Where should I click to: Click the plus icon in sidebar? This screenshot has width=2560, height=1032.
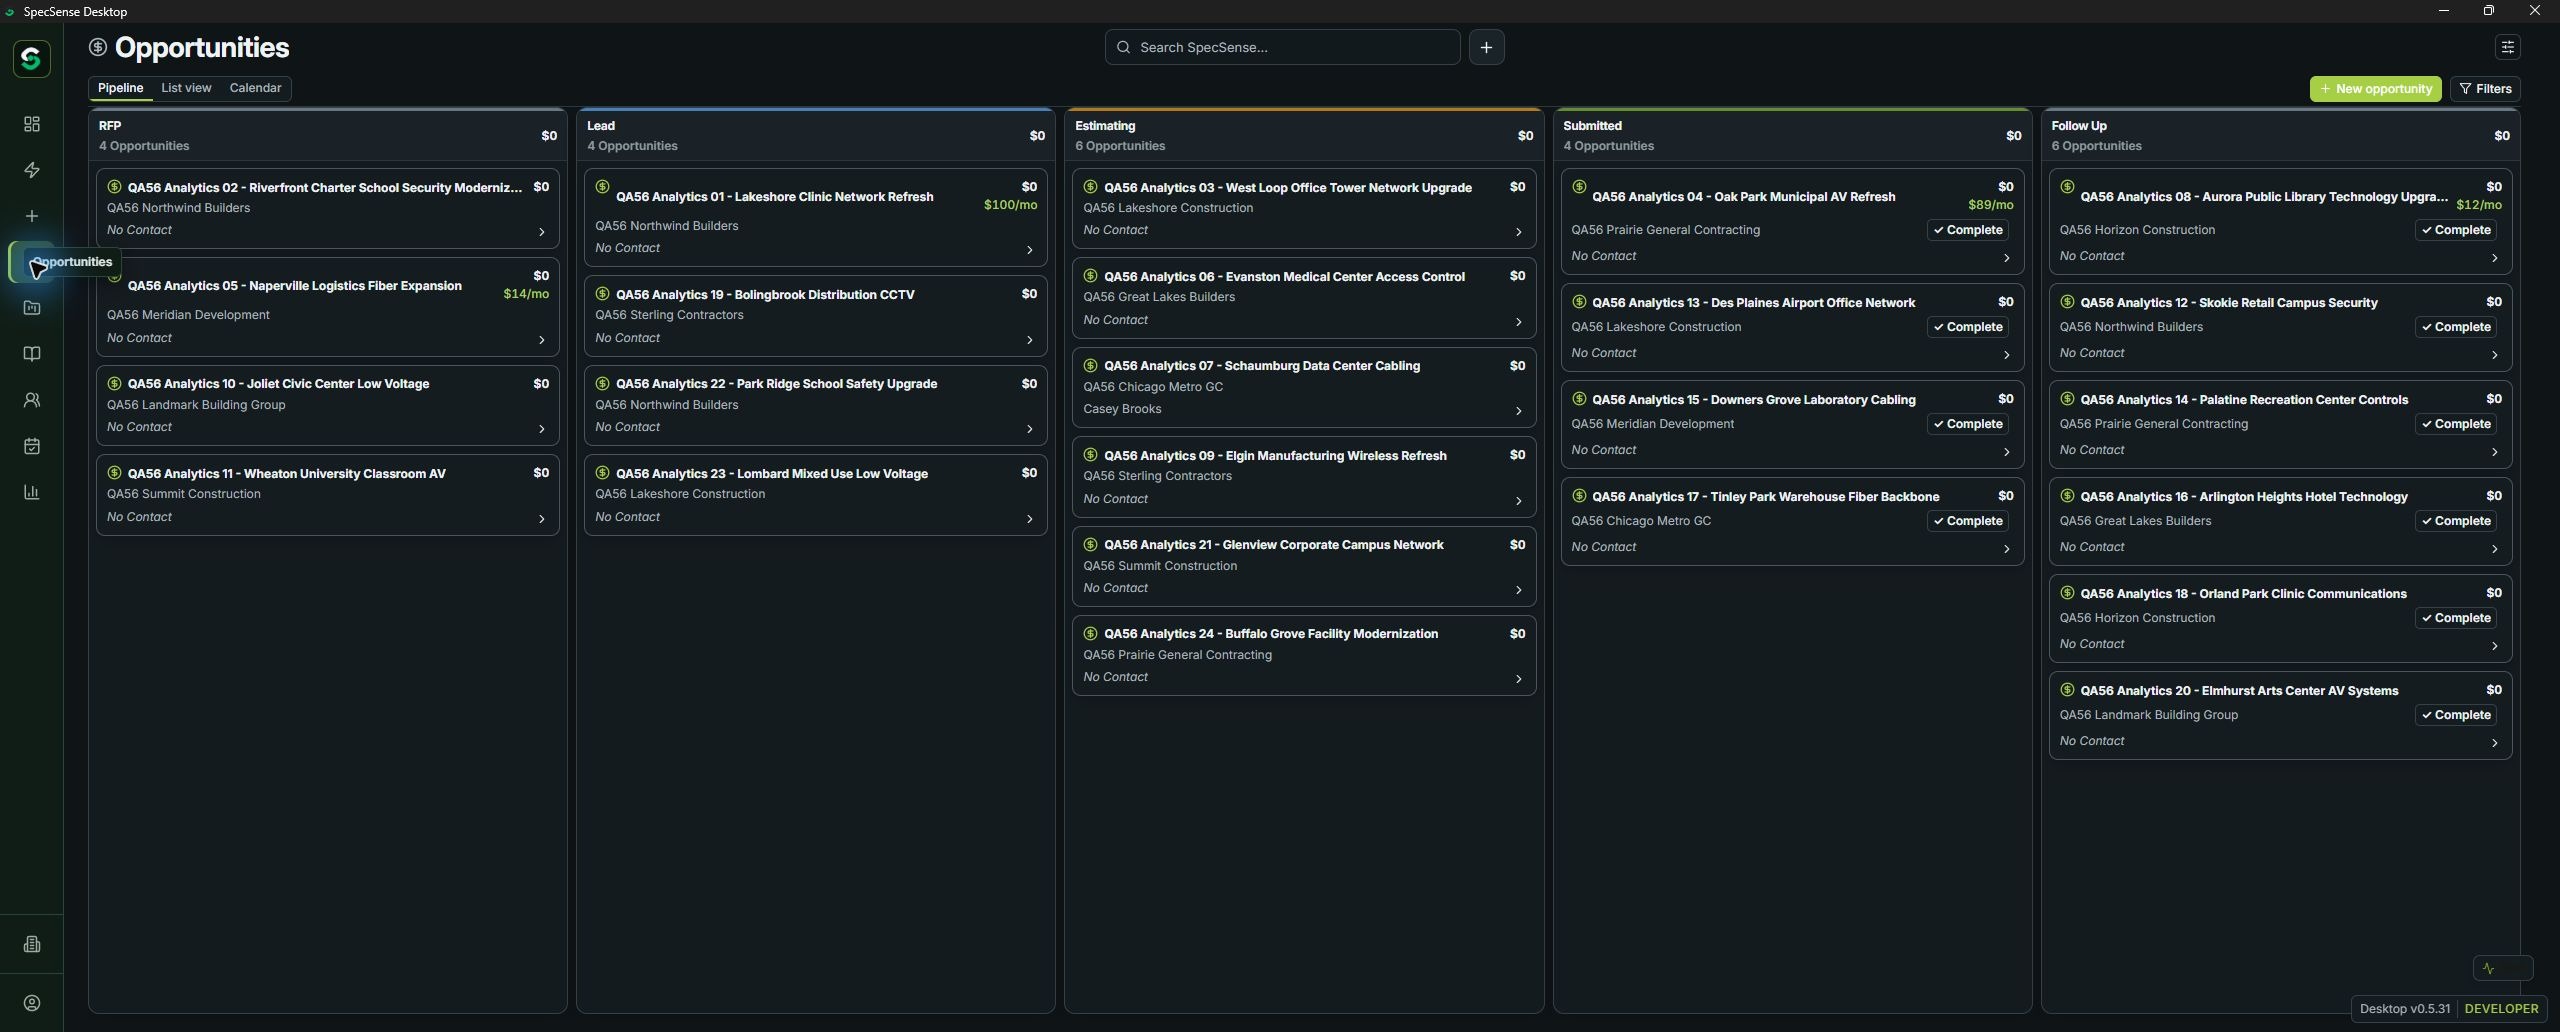(32, 216)
